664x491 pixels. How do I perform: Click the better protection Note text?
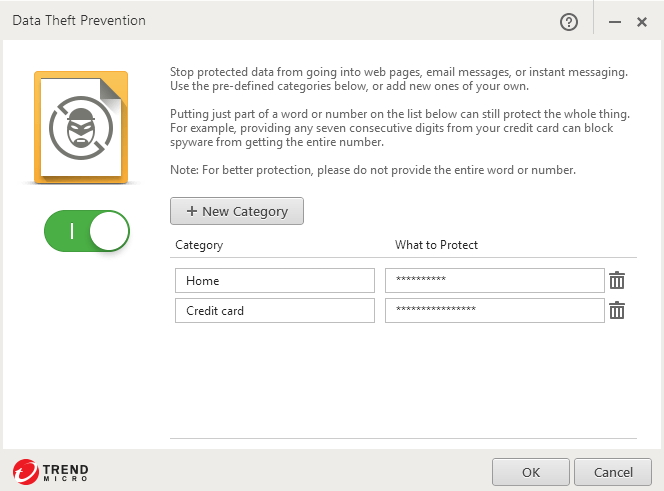(x=373, y=170)
